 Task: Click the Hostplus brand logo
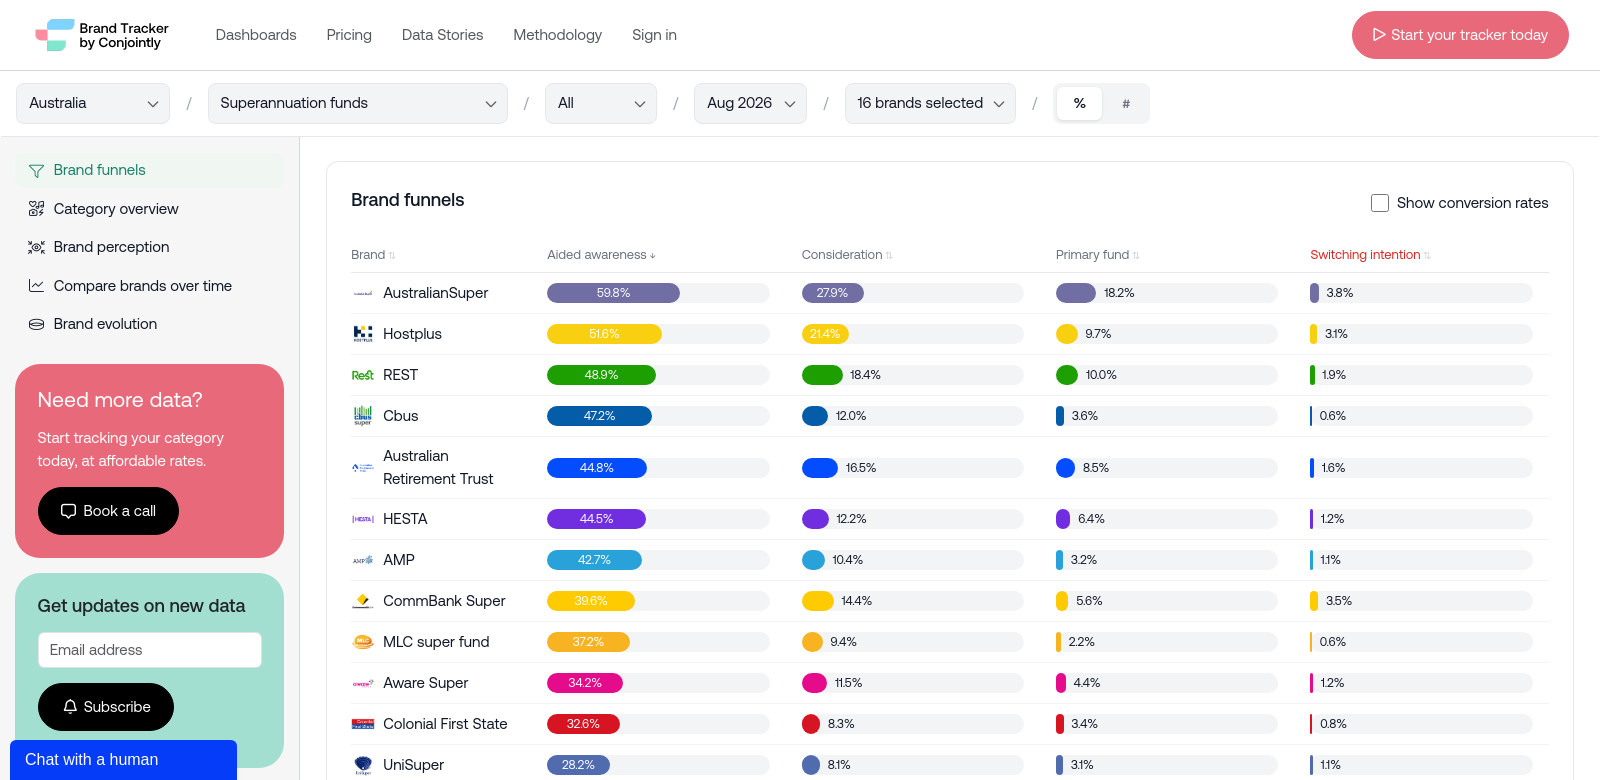(x=363, y=334)
